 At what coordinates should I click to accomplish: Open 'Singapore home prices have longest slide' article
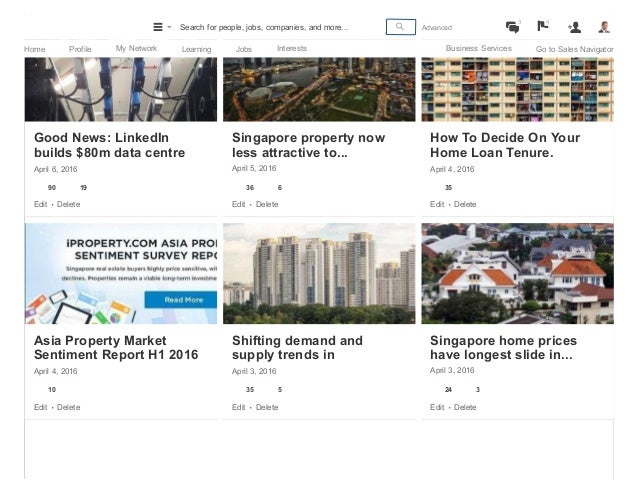point(503,347)
